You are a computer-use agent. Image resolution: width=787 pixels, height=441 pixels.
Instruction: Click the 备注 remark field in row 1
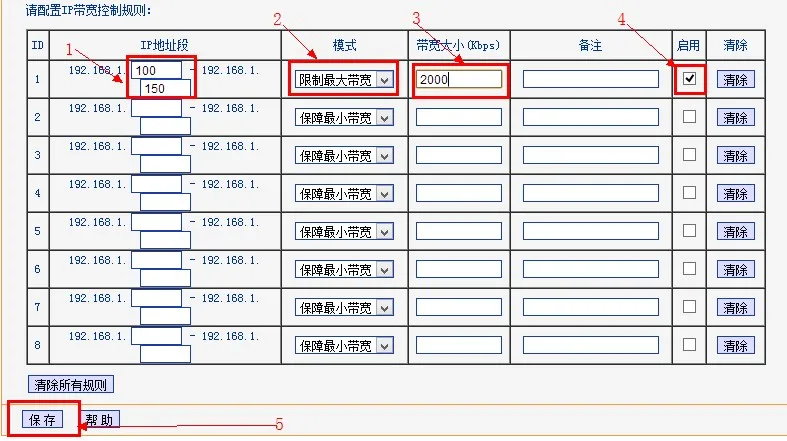pos(590,79)
